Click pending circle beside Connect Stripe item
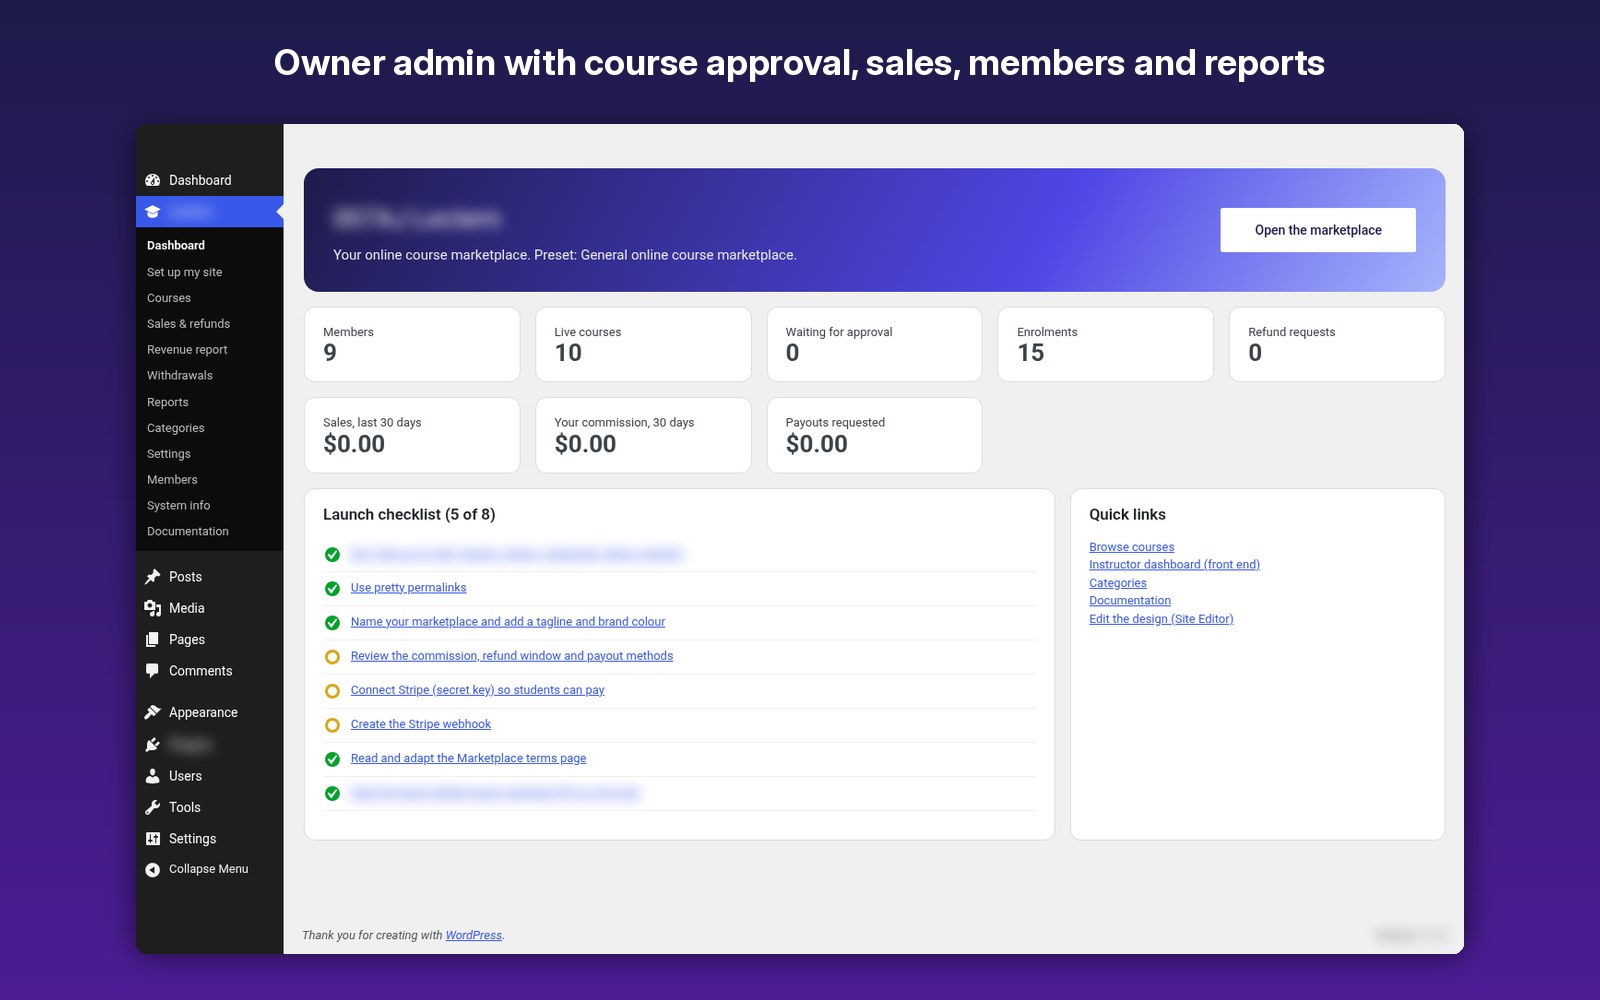This screenshot has height=1000, width=1600. [x=333, y=691]
